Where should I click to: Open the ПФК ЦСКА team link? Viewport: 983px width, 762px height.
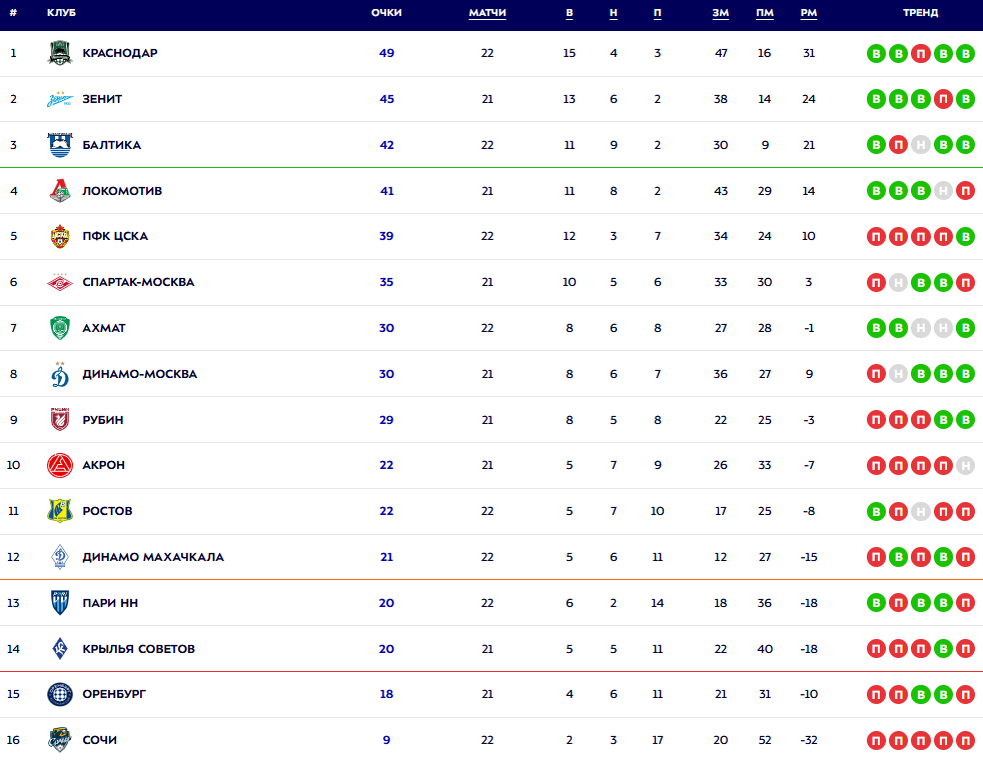click(x=115, y=236)
